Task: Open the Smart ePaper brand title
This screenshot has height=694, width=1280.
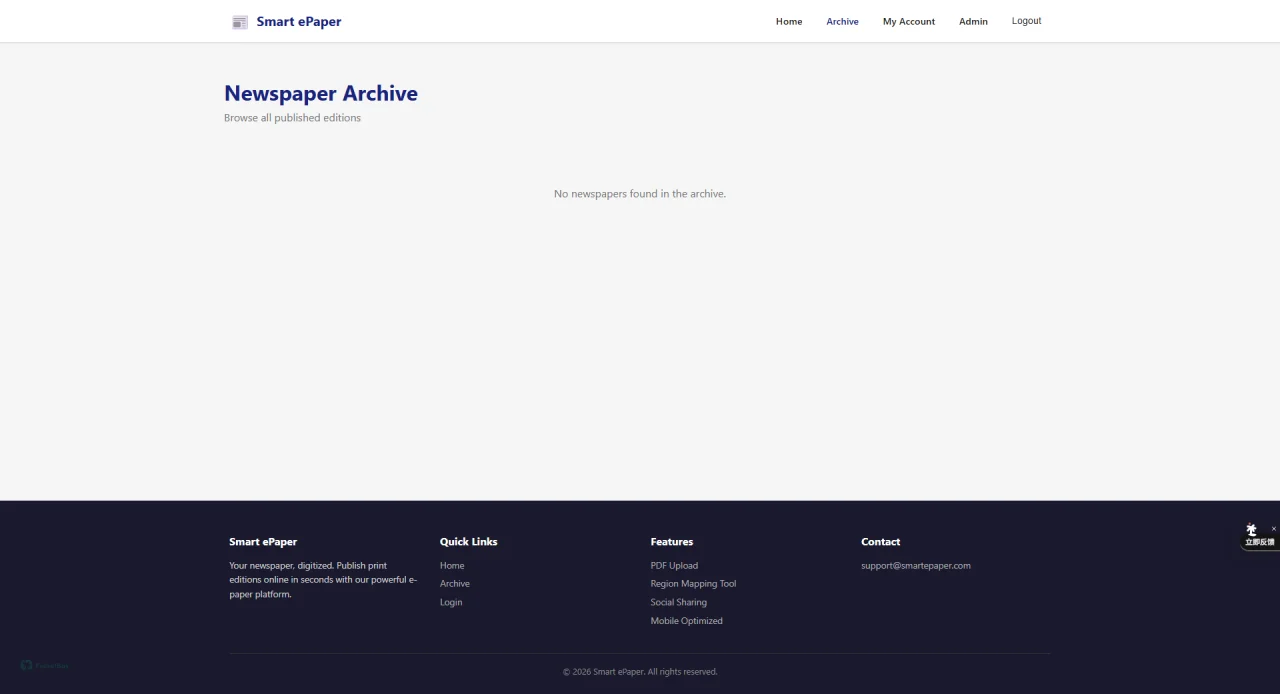Action: click(298, 22)
